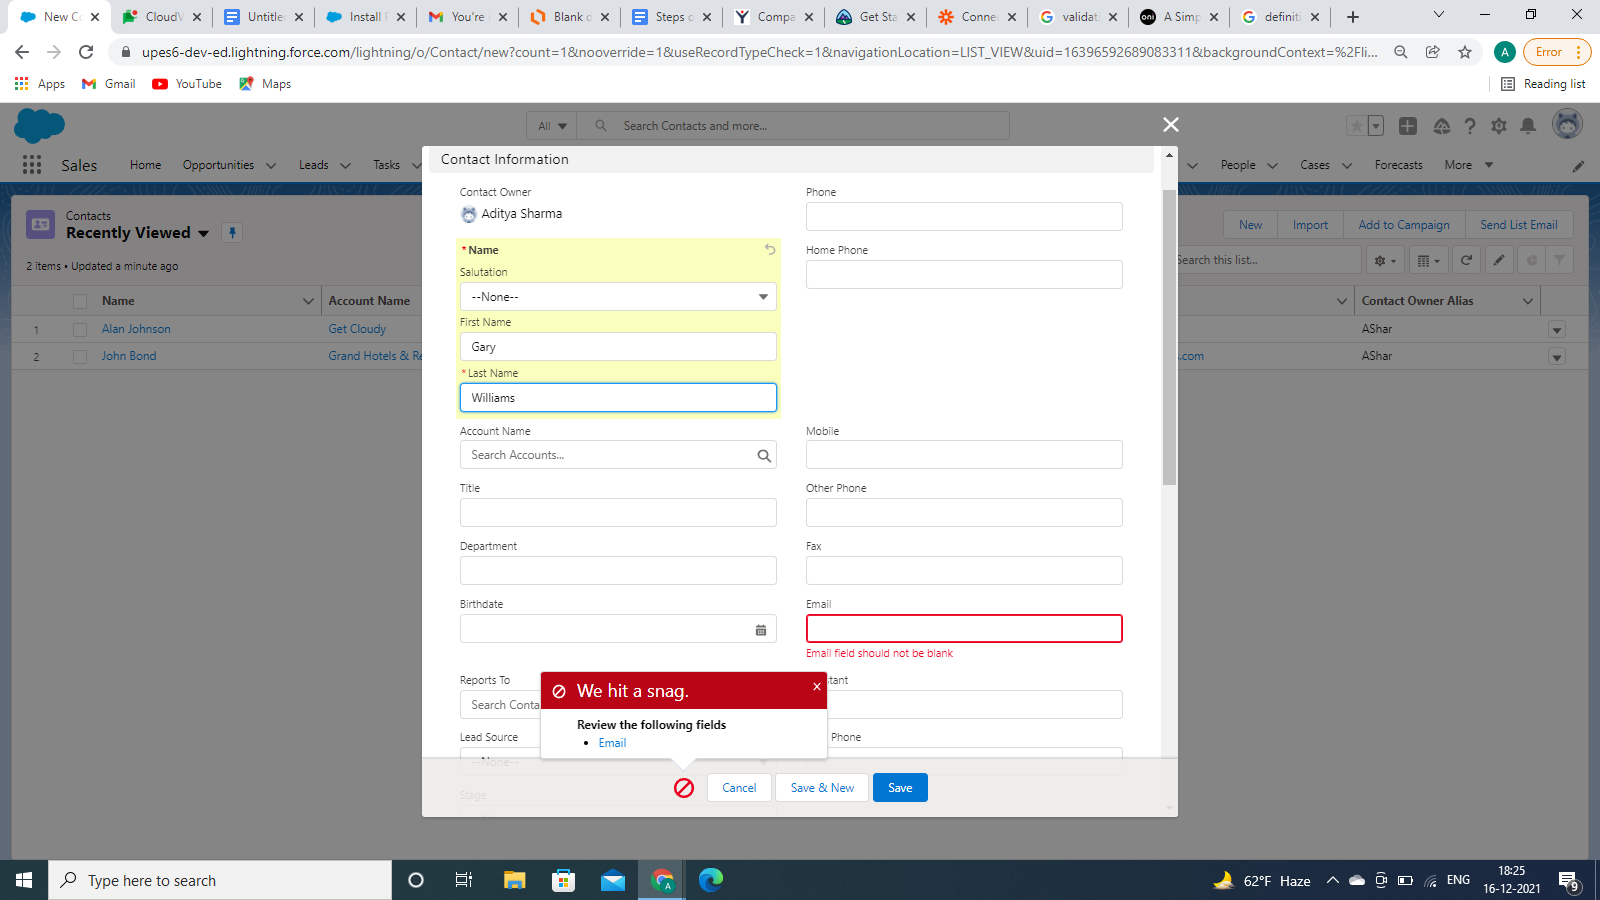
Task: Open the Mail app on taskbar
Action: tap(613, 880)
